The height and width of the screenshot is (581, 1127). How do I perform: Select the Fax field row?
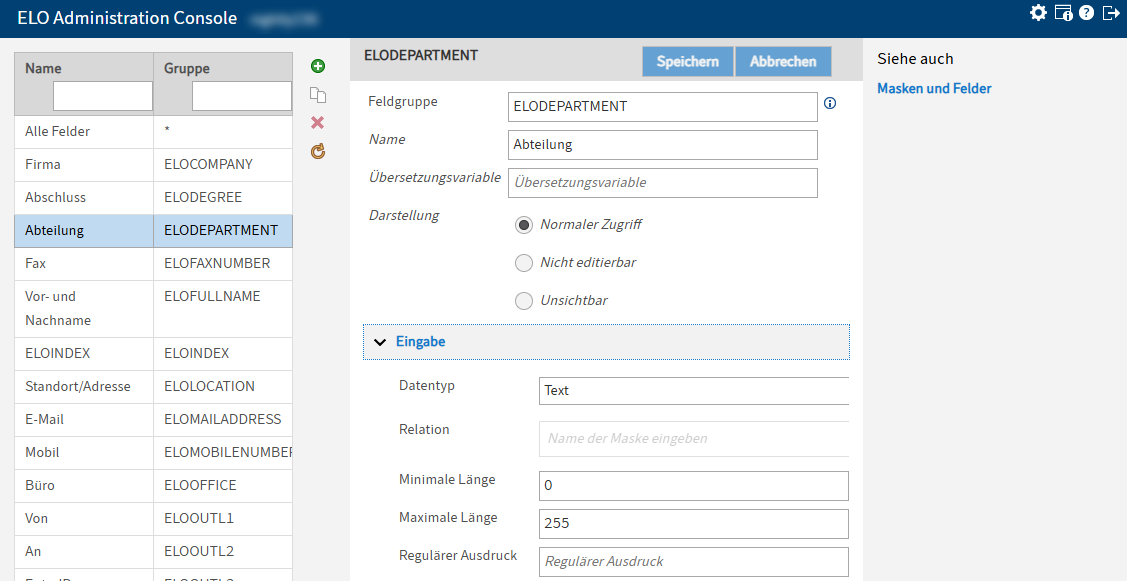(153, 264)
